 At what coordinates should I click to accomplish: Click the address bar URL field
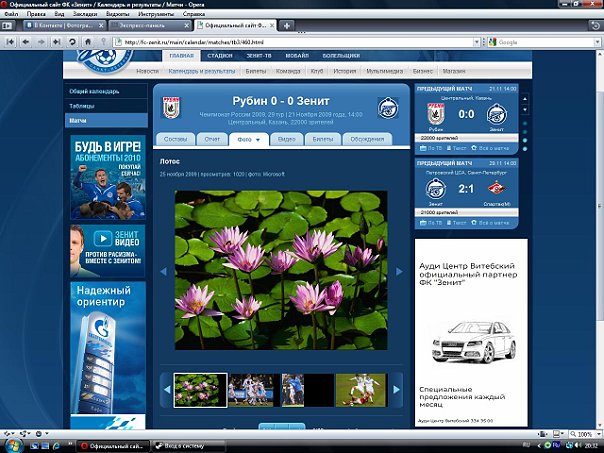click(300, 42)
